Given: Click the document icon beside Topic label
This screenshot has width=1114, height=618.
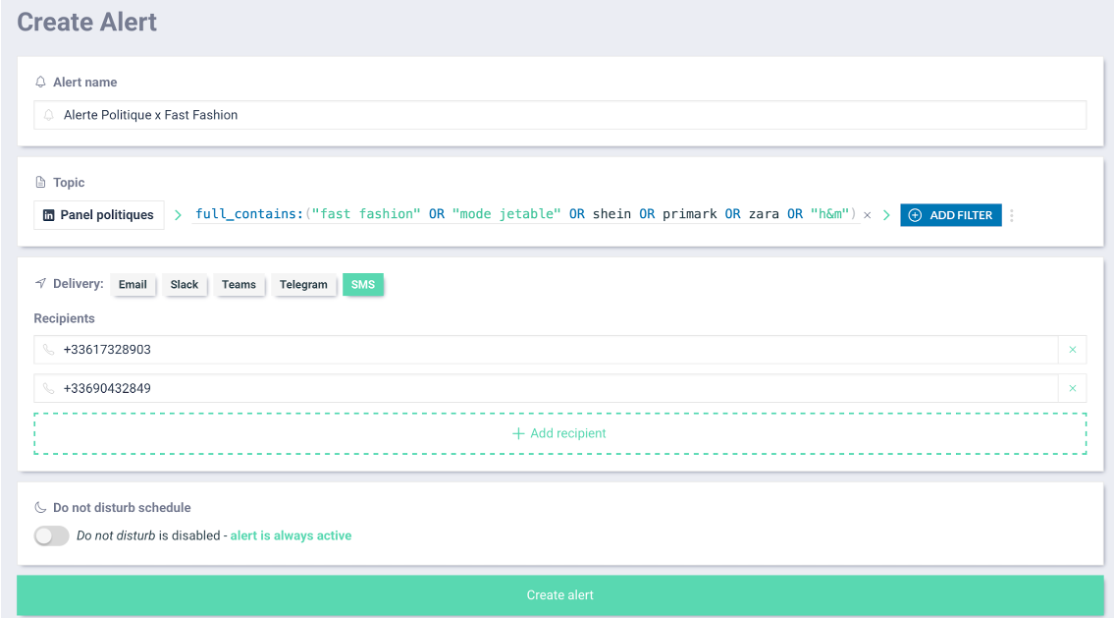Looking at the screenshot, I should click(x=40, y=183).
